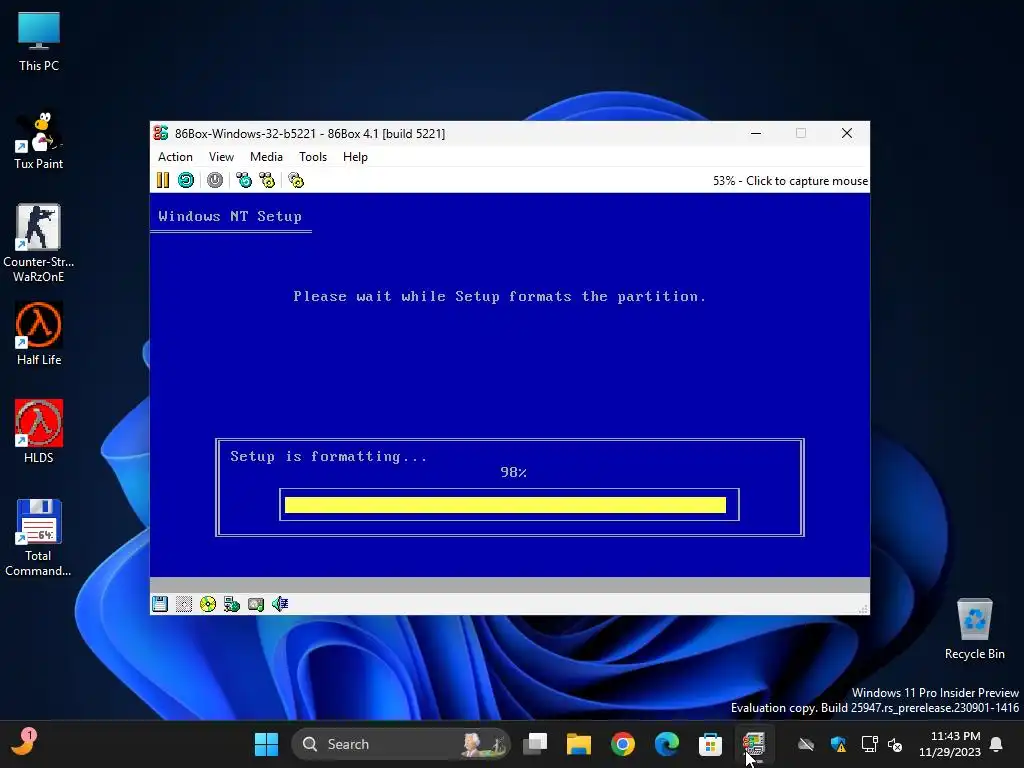Click the network status bar icon
1024x768 pixels.
232,604
